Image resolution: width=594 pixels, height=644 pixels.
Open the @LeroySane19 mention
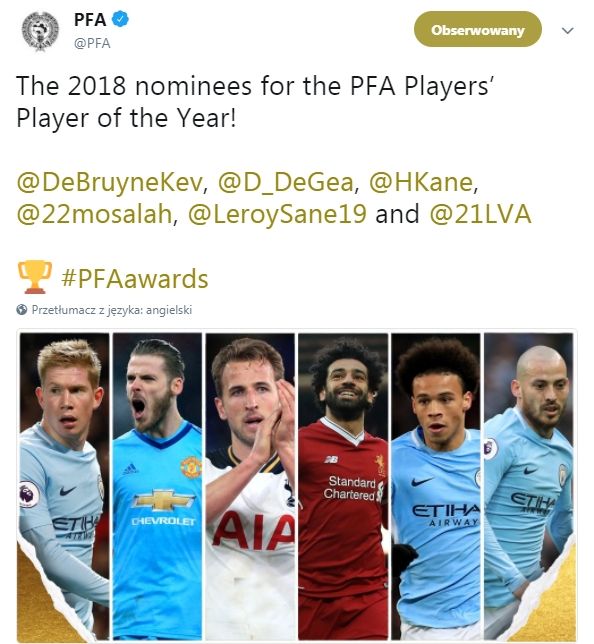pos(277,214)
